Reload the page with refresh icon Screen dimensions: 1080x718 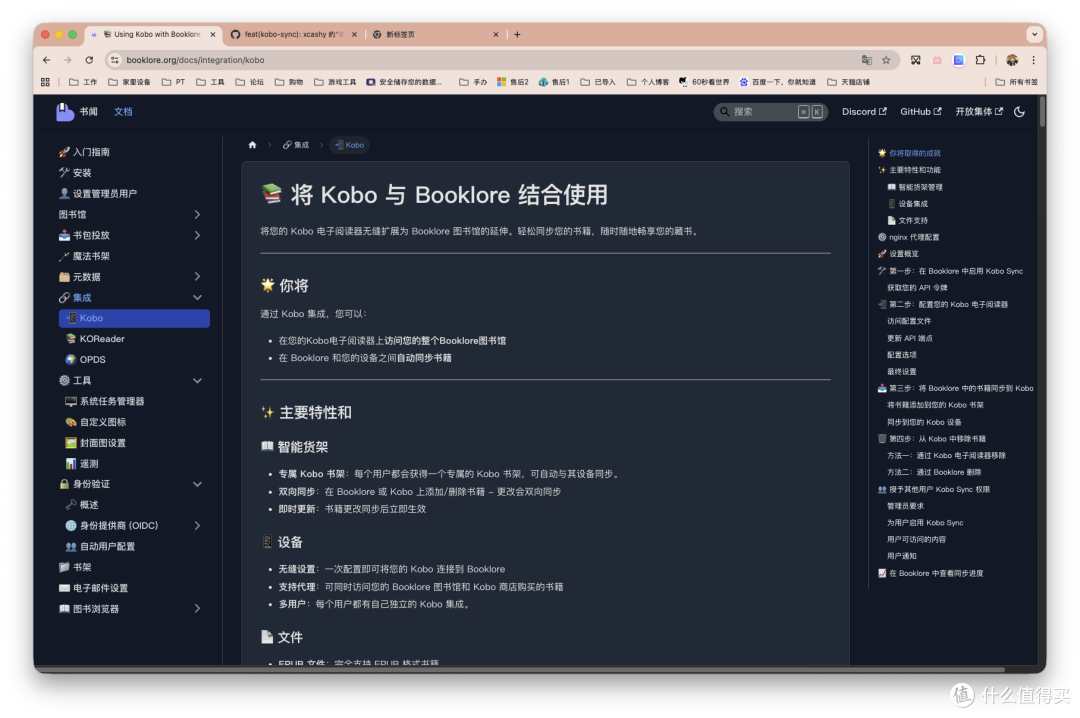coord(89,60)
